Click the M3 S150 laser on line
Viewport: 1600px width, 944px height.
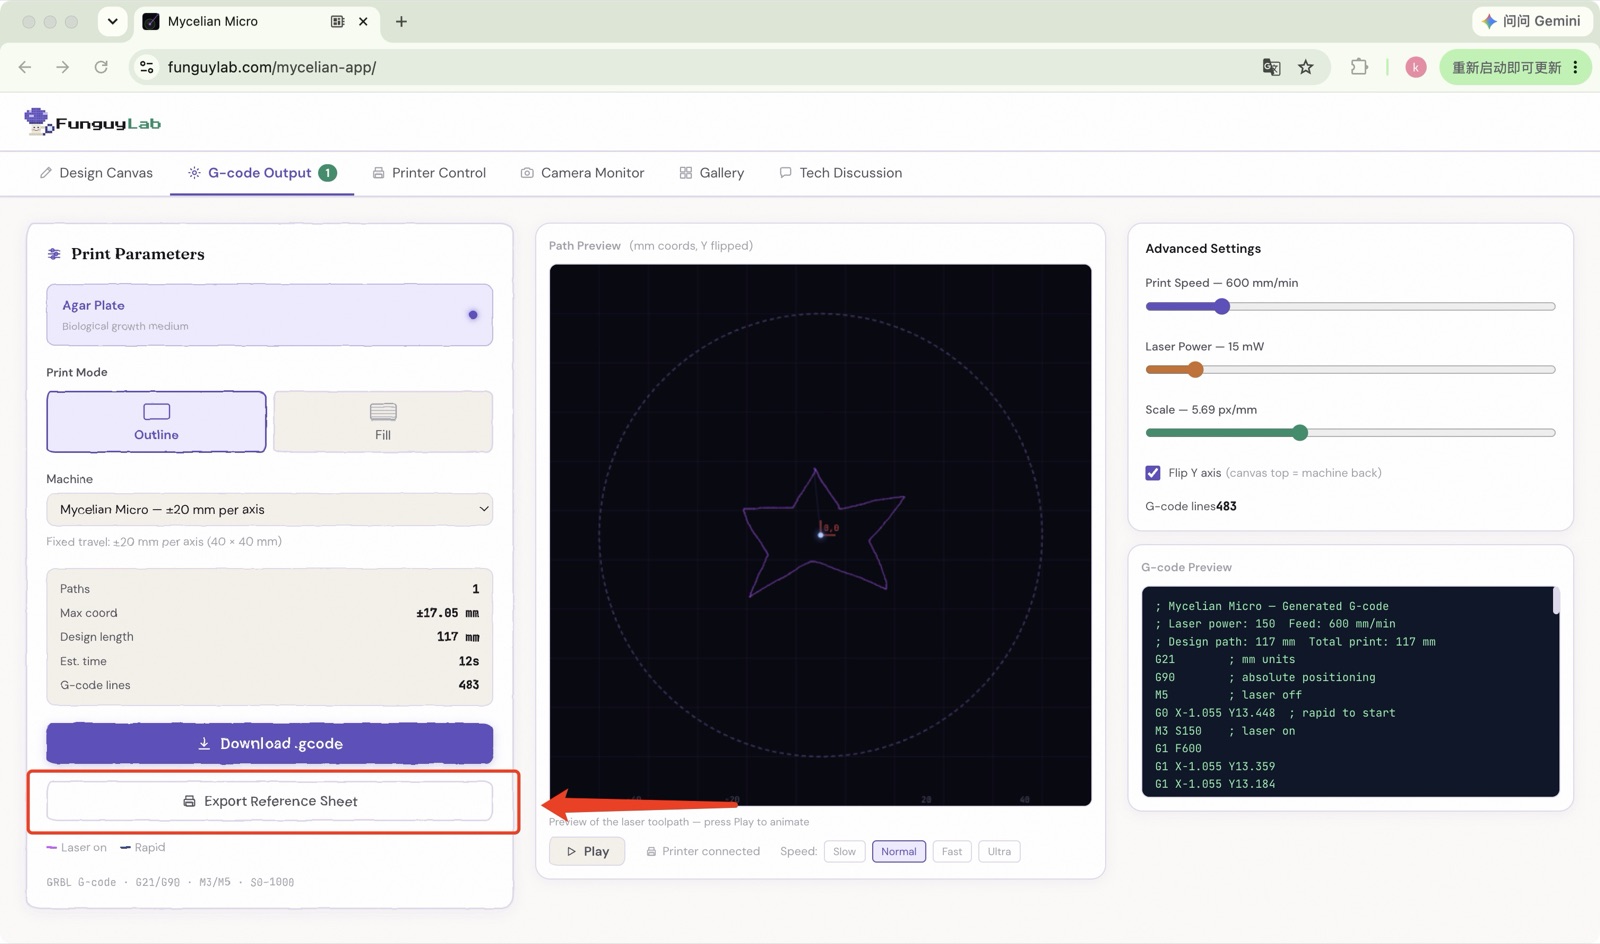pyautogui.click(x=1225, y=731)
